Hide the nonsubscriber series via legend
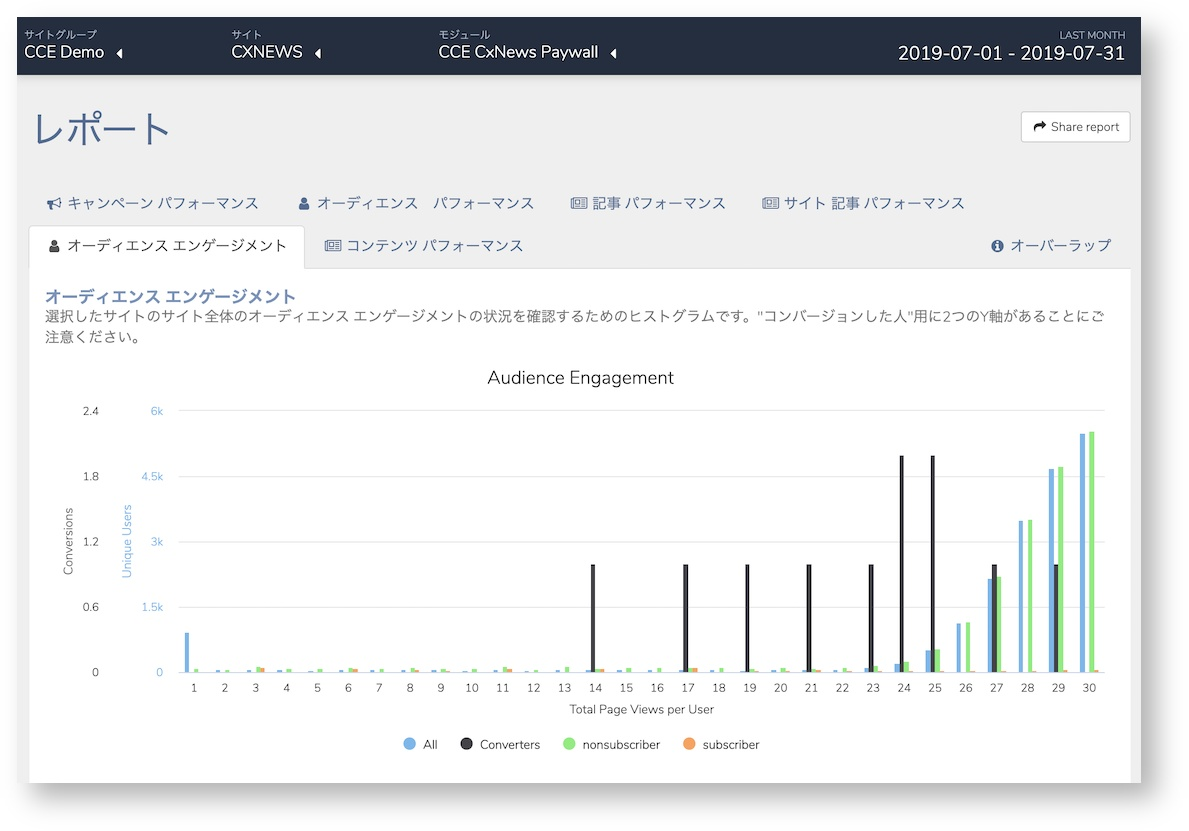Image resolution: width=1189 pixels, height=831 pixels. tap(612, 745)
